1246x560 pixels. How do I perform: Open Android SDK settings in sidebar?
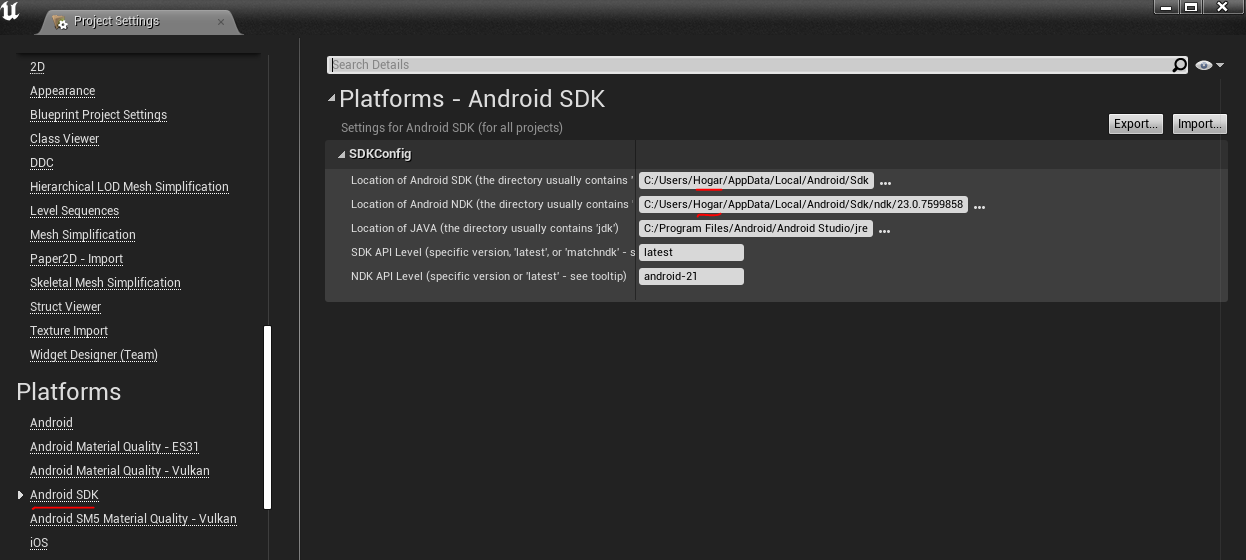coord(64,495)
